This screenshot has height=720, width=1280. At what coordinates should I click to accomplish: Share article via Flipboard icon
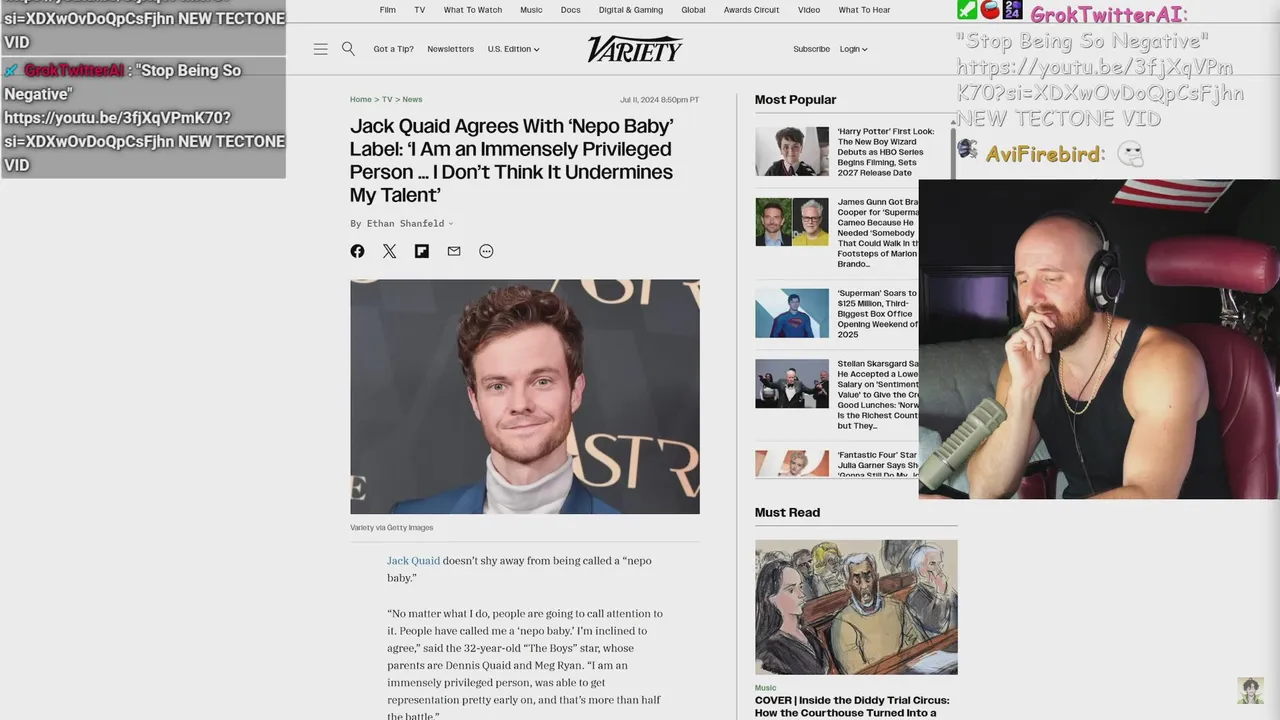click(x=422, y=251)
